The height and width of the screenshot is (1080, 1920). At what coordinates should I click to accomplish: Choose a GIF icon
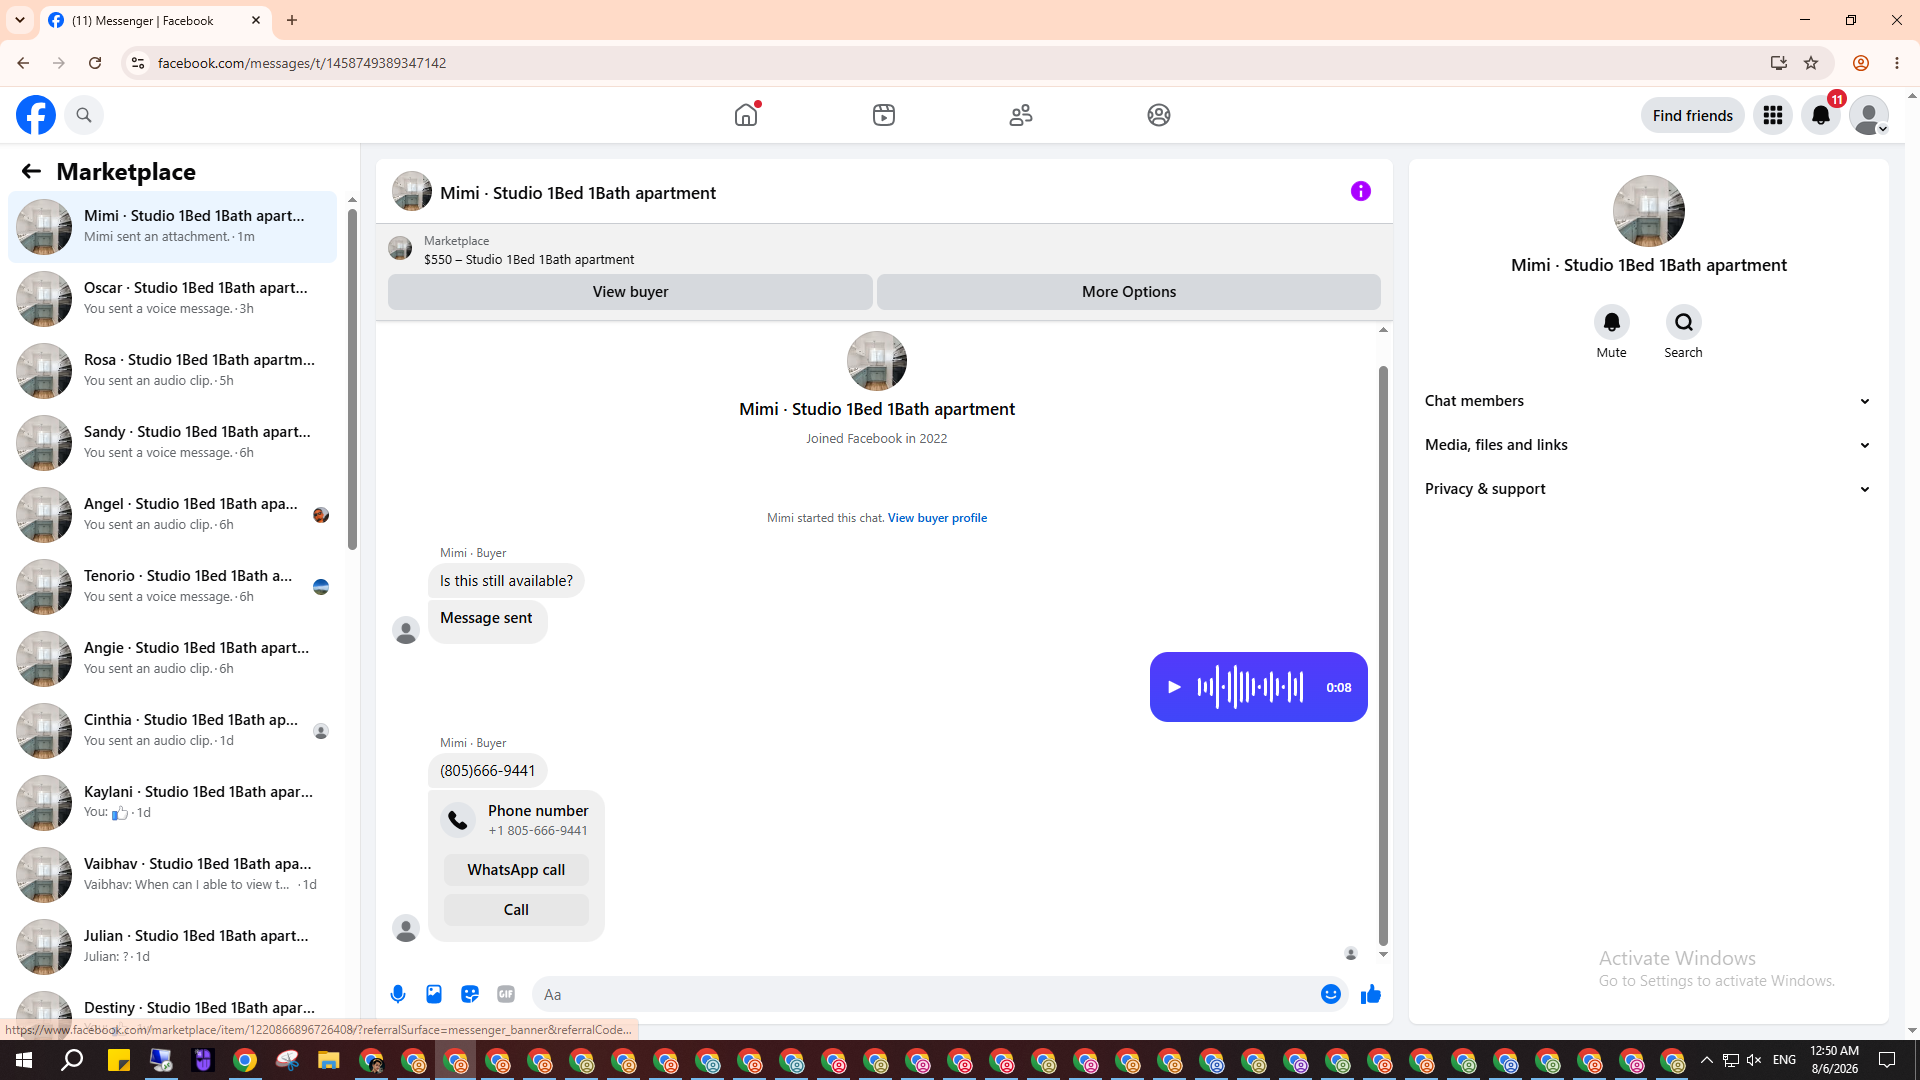pos(506,994)
